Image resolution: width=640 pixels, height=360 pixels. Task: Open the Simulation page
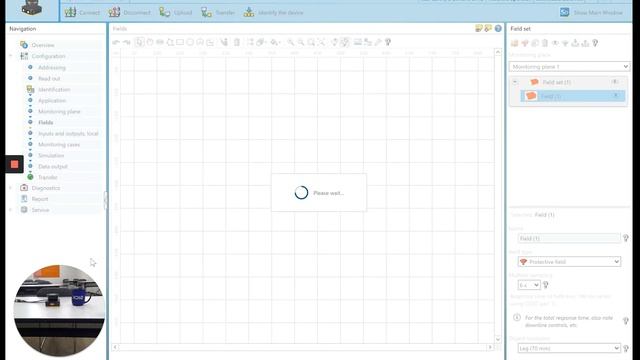coord(51,156)
